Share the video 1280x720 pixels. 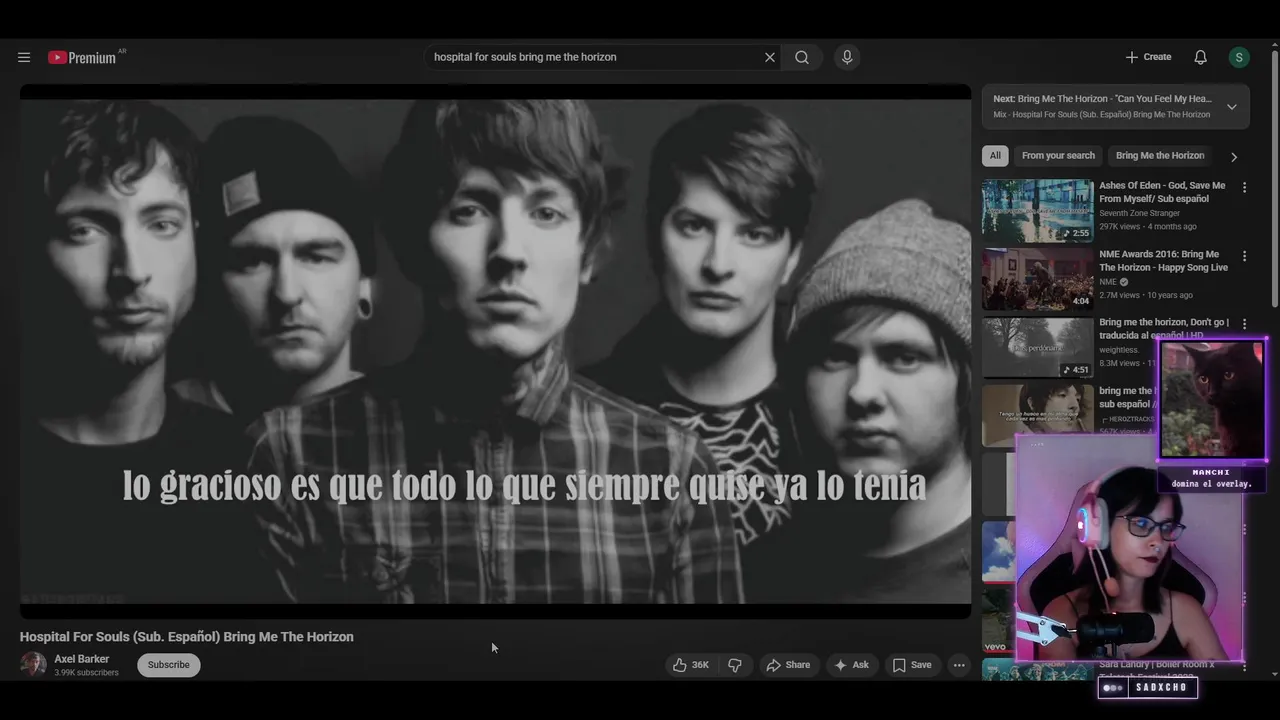788,665
